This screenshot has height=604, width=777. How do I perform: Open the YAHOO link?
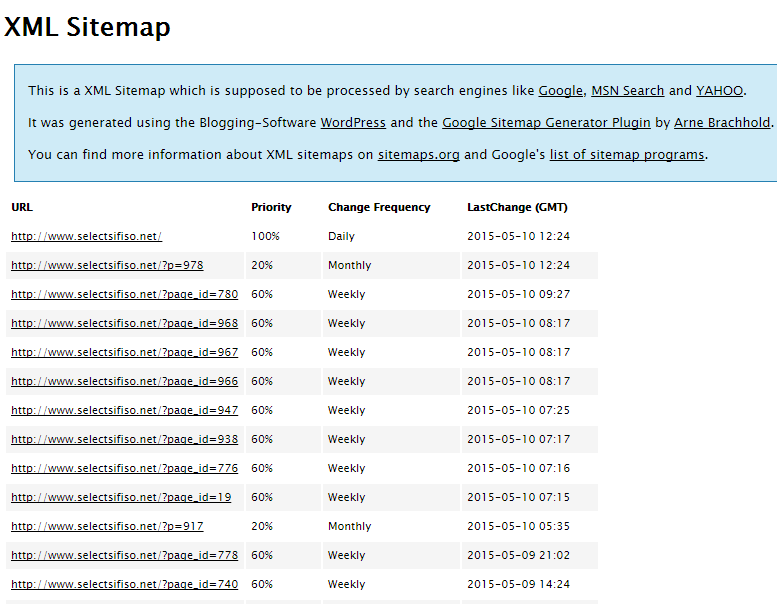point(719,91)
